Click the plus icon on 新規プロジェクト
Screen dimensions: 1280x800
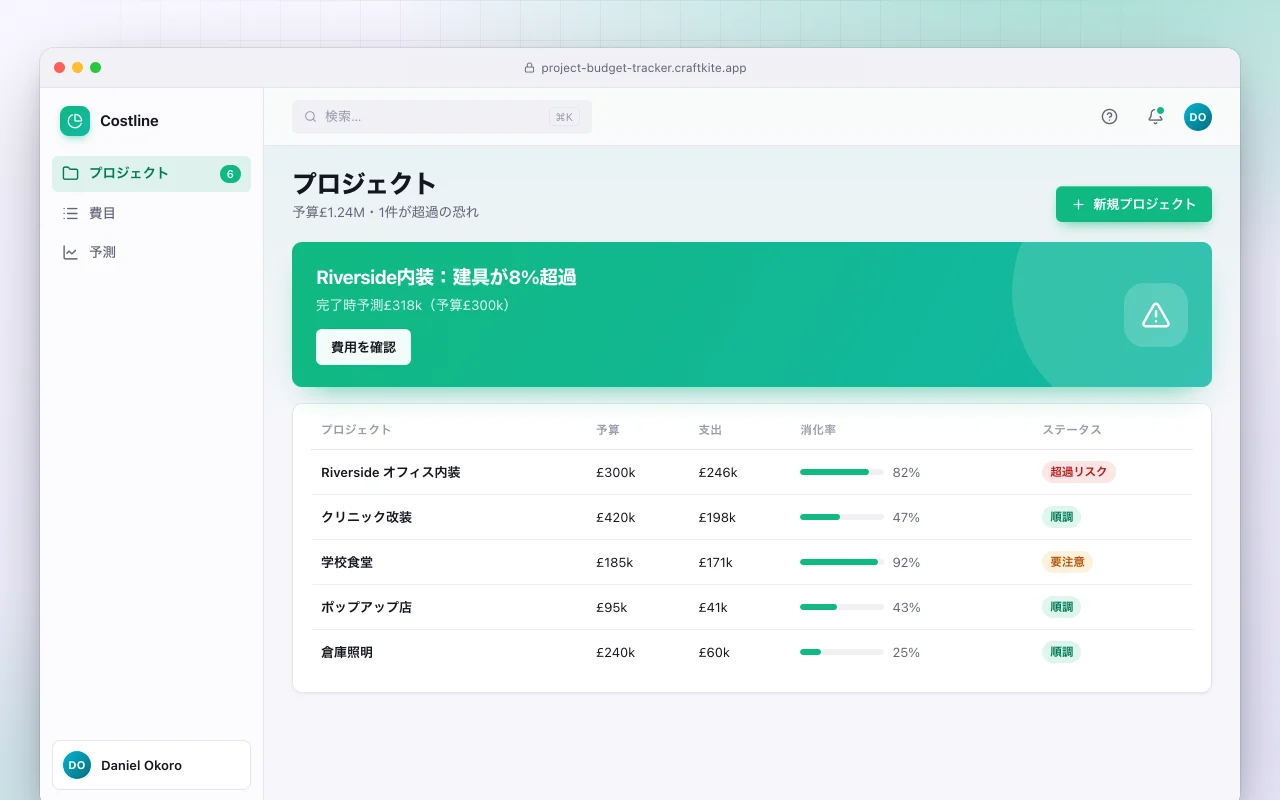point(1078,204)
